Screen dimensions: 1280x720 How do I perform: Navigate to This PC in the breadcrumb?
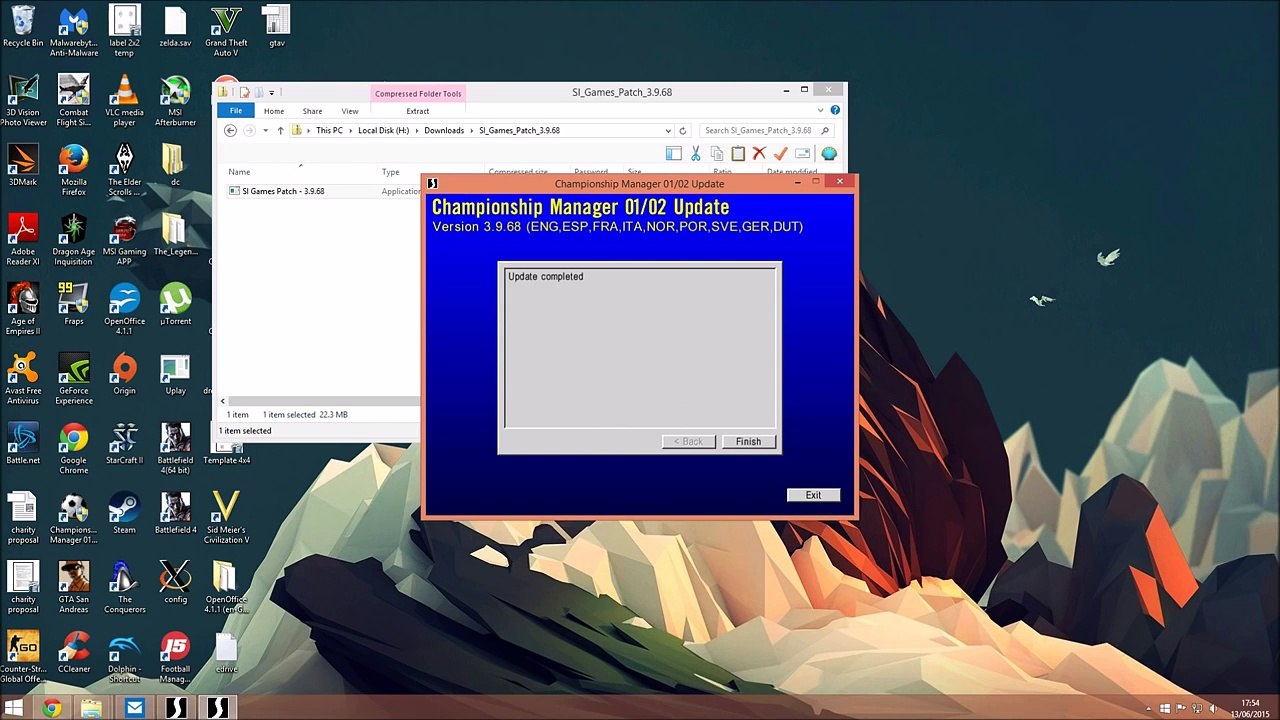coord(329,131)
